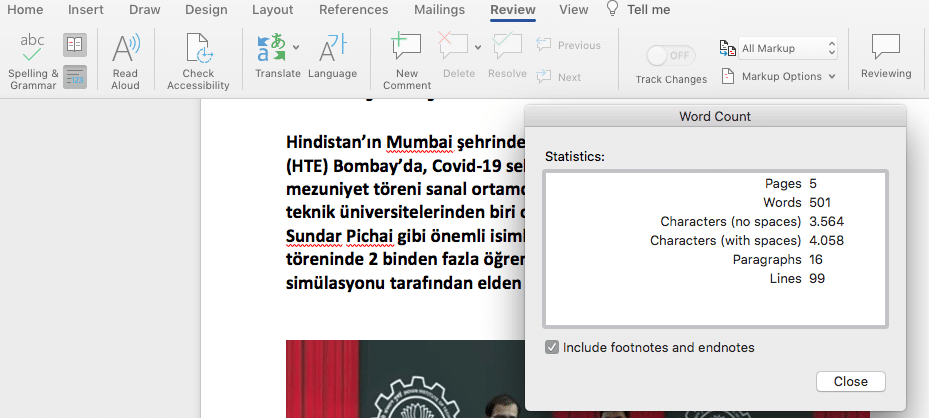The image size is (929, 418).
Task: Click the Tell me search field
Action: (649, 9)
